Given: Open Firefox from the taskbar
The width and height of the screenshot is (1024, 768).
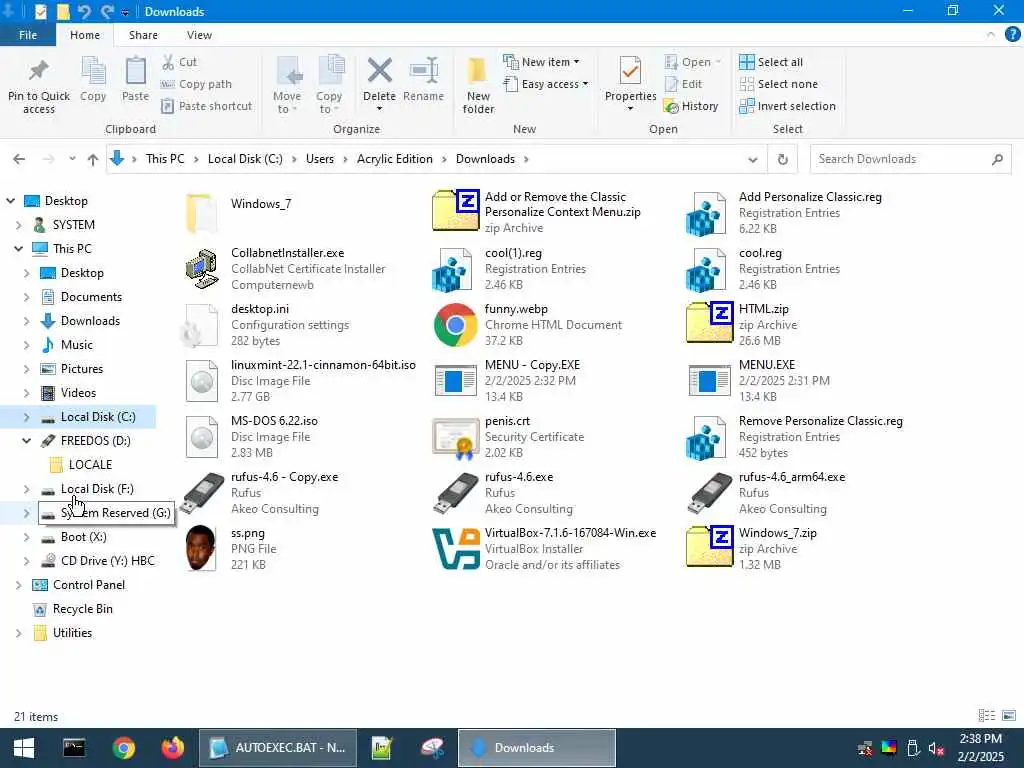Looking at the screenshot, I should click(x=173, y=748).
